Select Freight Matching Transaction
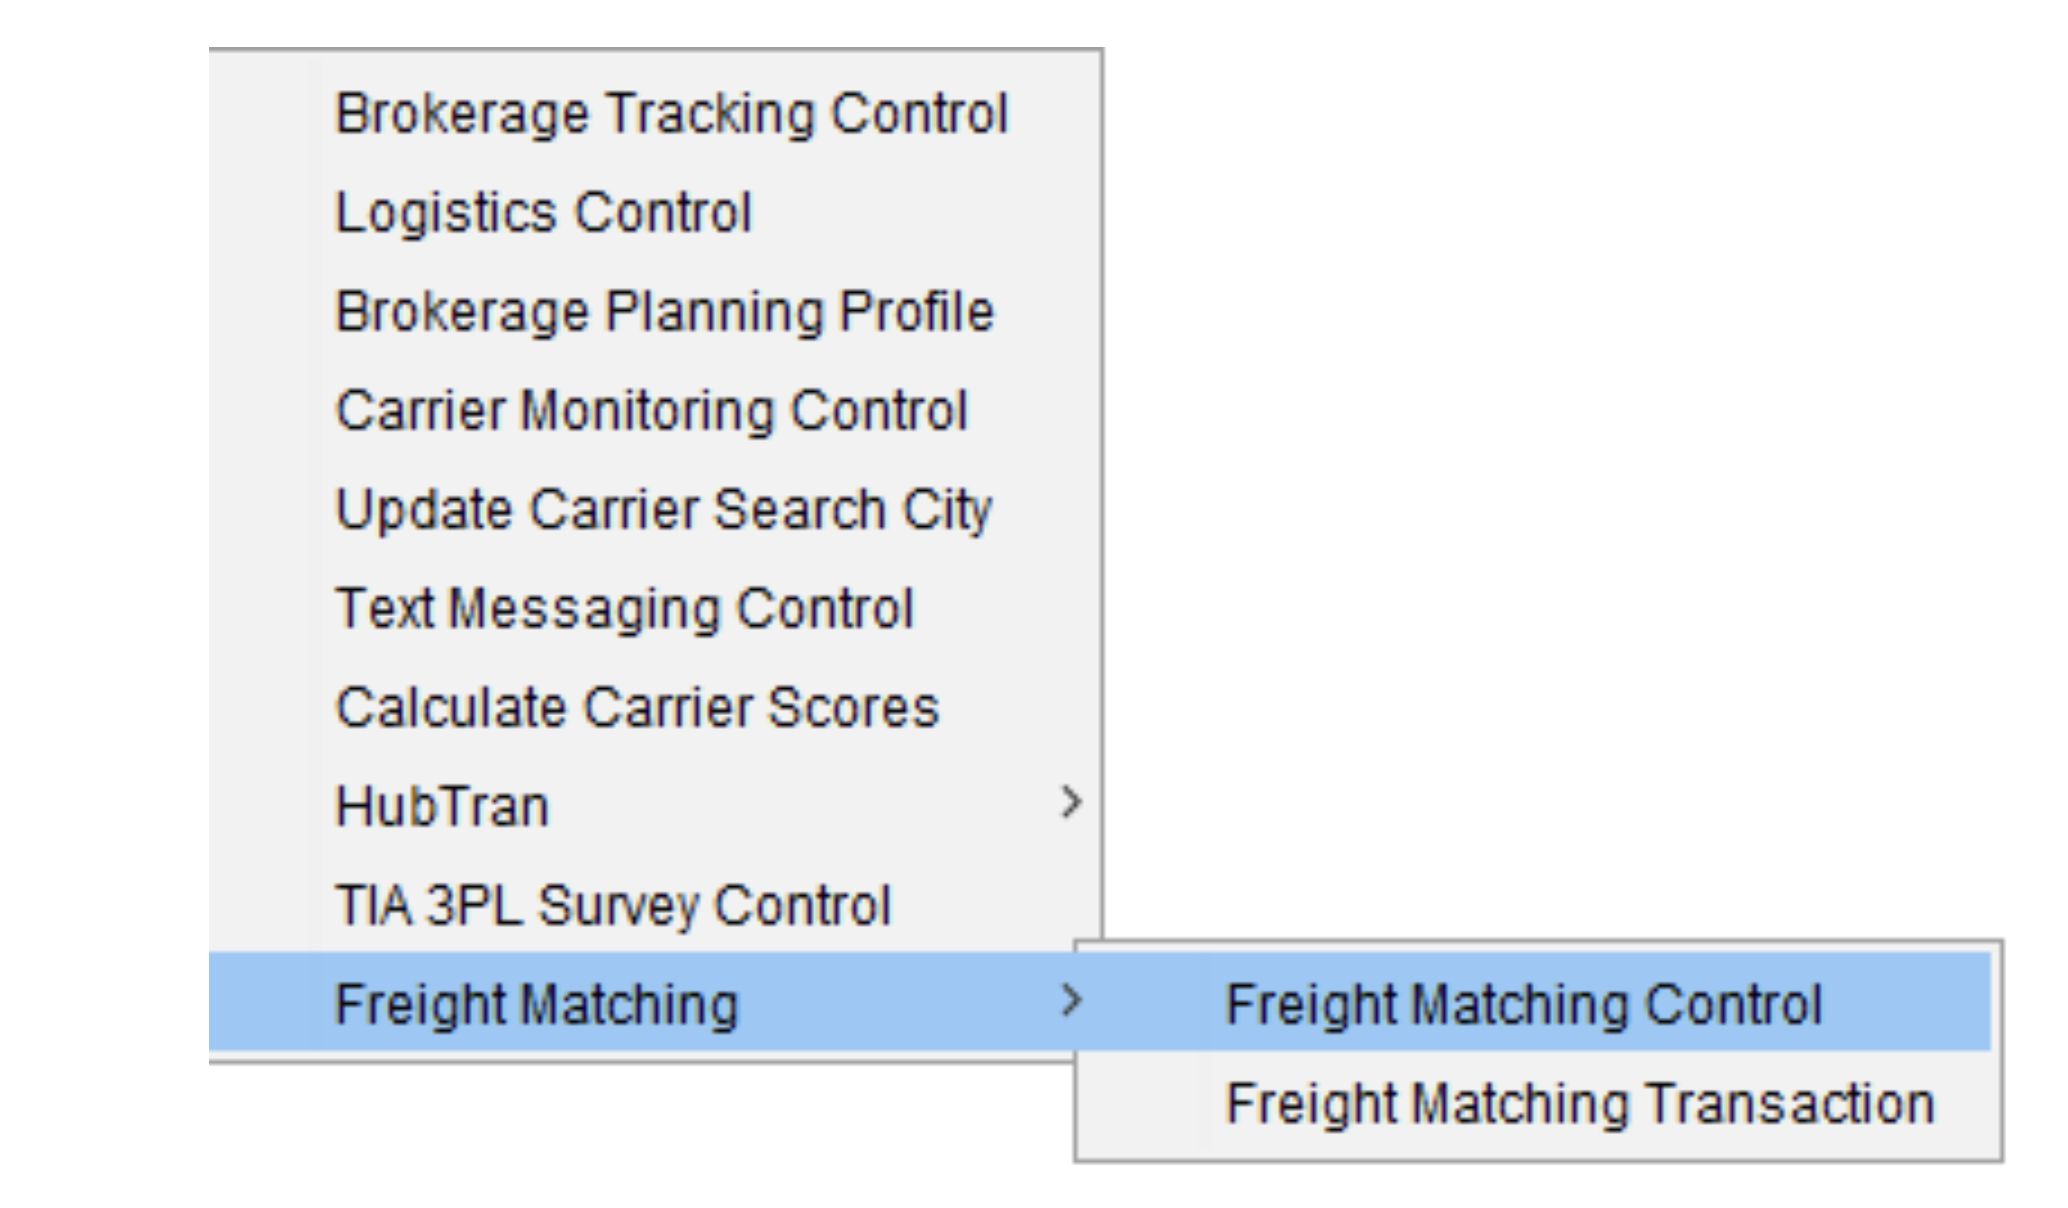 [x=1579, y=1104]
